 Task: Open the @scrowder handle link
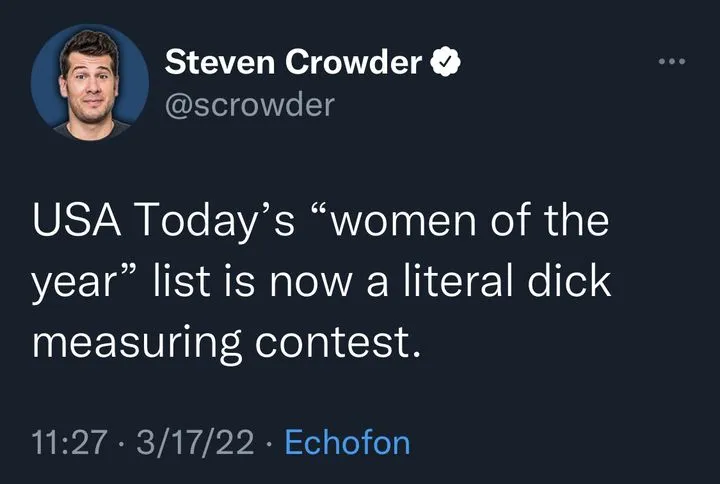coord(248,104)
